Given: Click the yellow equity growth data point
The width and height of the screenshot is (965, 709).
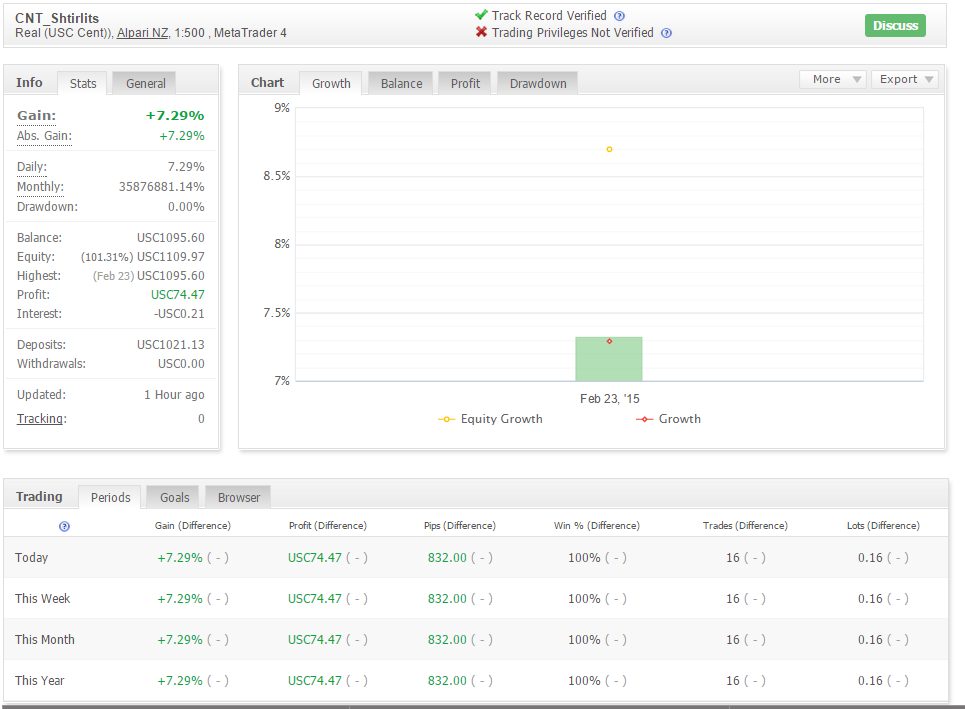Looking at the screenshot, I should [x=609, y=150].
